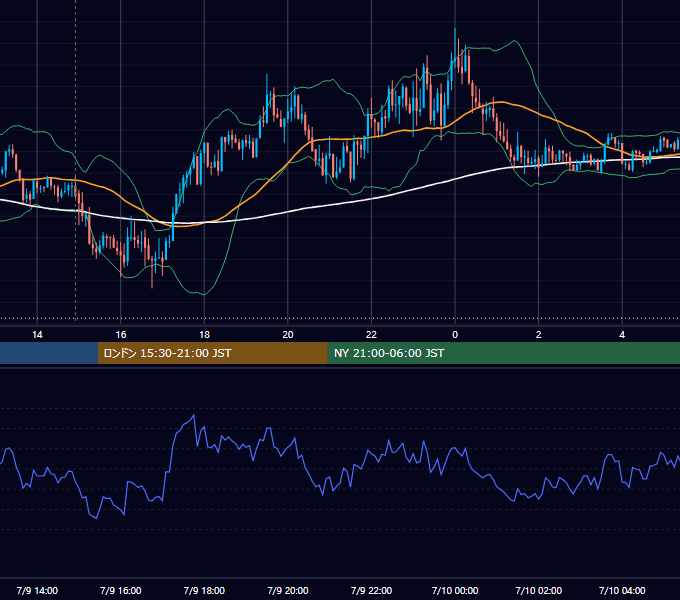Select the ロンドン 15:30-21:00 JST session bar
This screenshot has width=680, height=600.
click(x=212, y=353)
